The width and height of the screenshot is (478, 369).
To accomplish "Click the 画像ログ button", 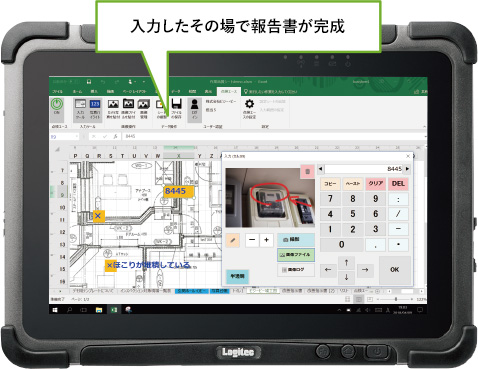I will point(296,270).
